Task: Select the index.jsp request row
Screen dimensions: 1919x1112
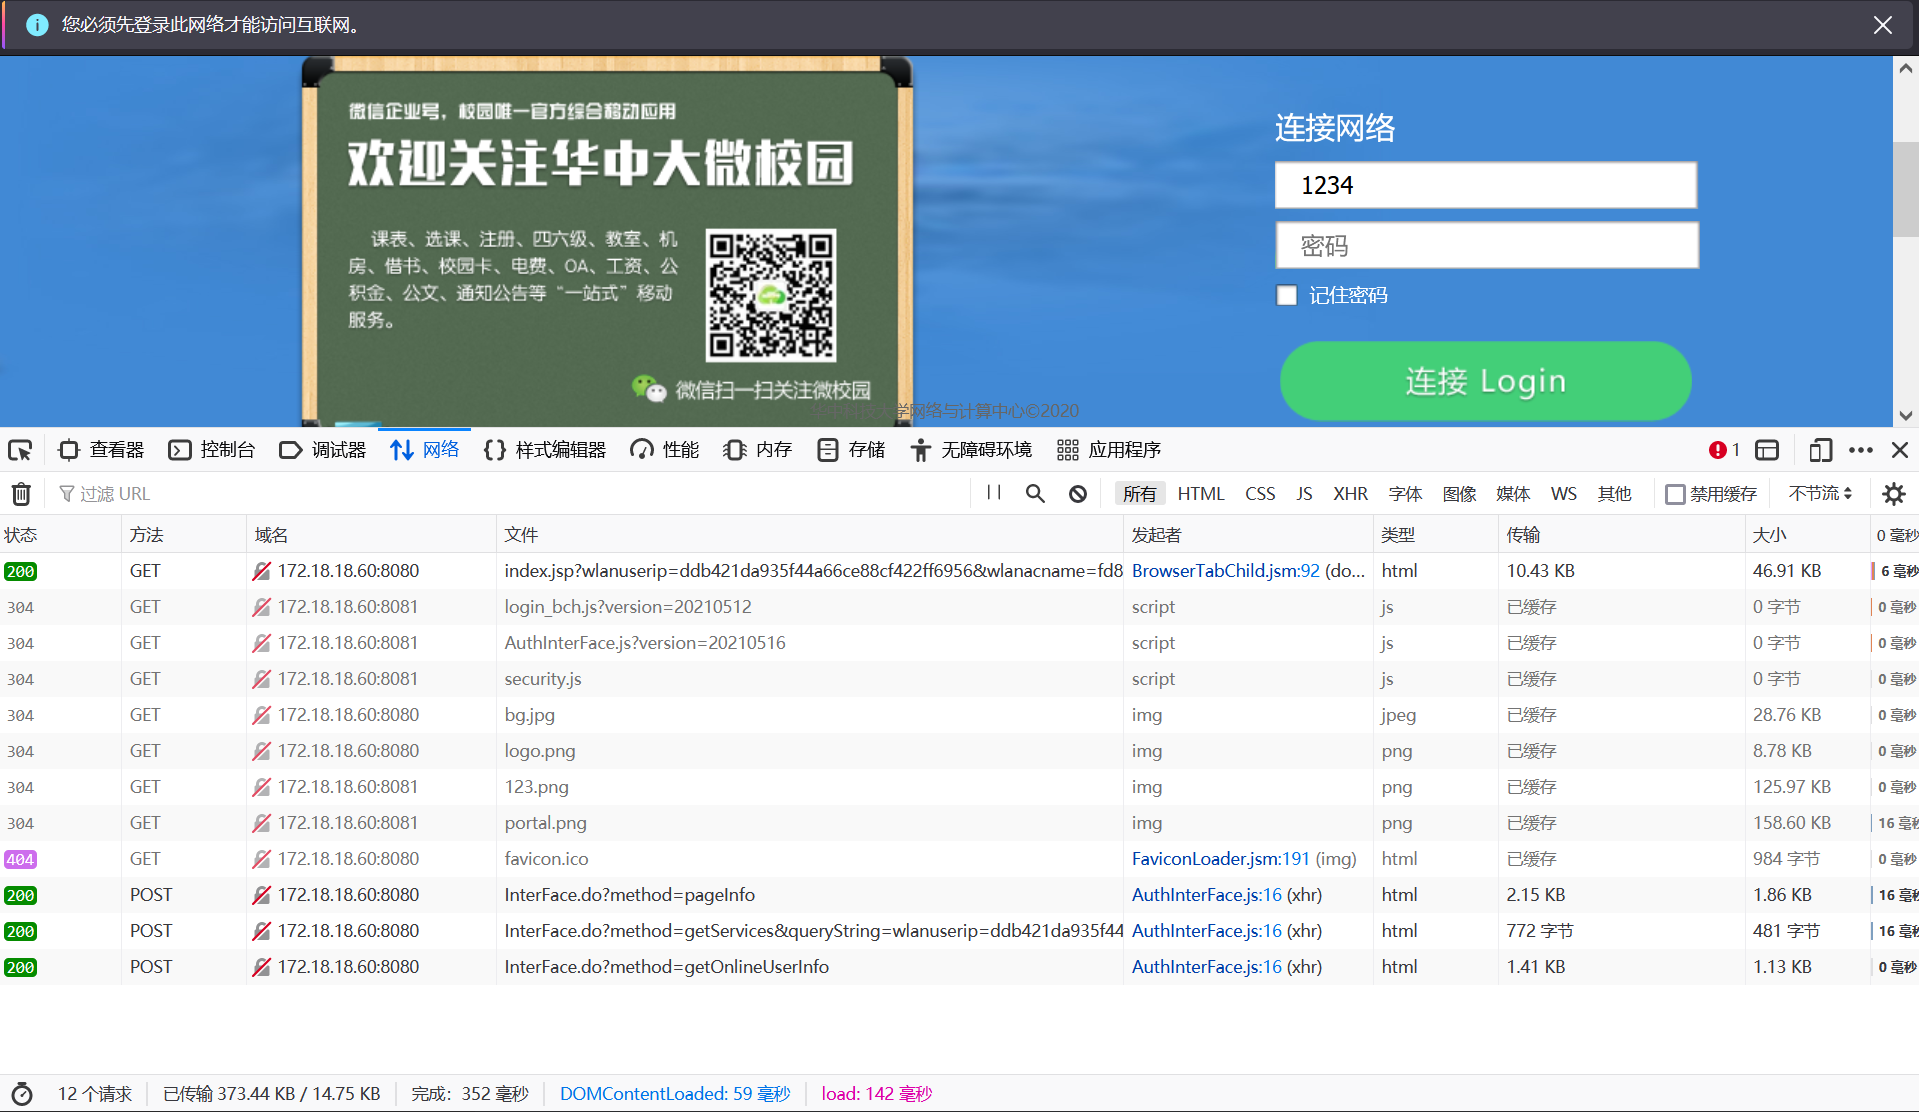Action: (x=959, y=571)
